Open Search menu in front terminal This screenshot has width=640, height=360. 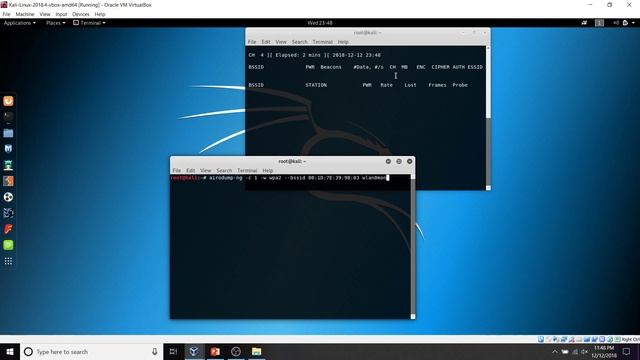pyautogui.click(x=224, y=171)
